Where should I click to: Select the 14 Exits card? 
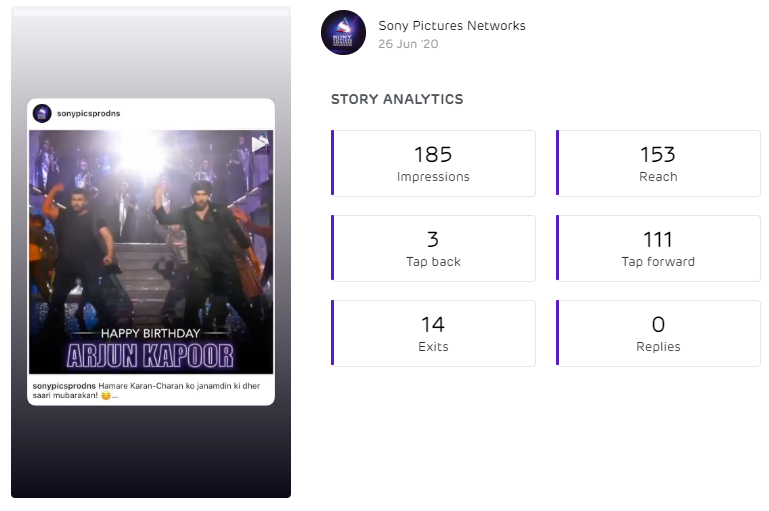pyautogui.click(x=433, y=333)
